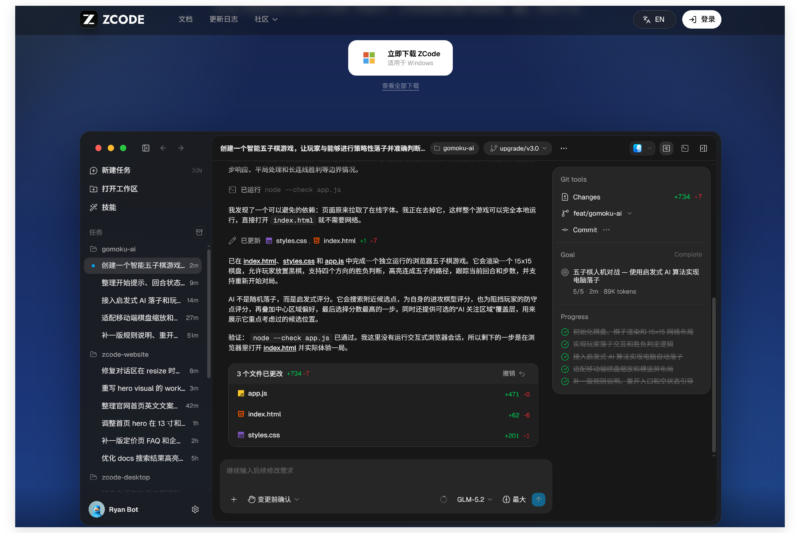Click the 最大 effort button
Screen dimensions: 800x533
(514, 499)
